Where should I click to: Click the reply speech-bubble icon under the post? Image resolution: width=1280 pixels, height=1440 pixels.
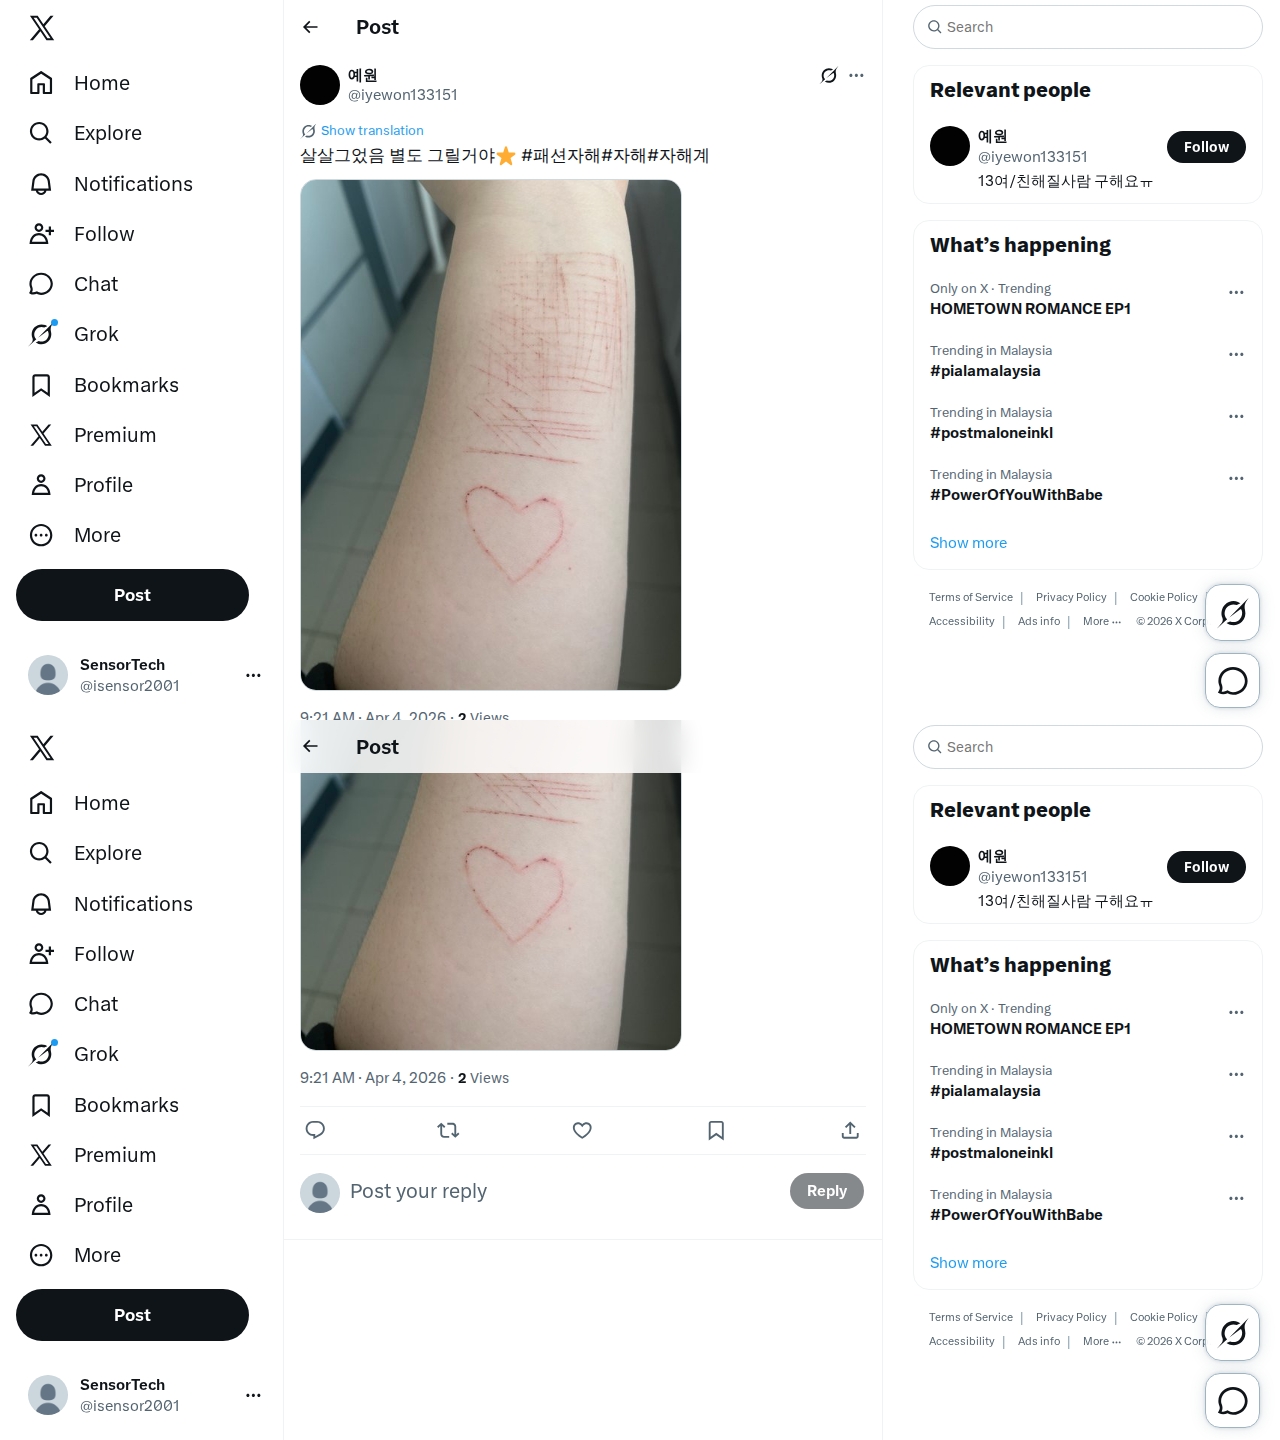pyautogui.click(x=315, y=1130)
